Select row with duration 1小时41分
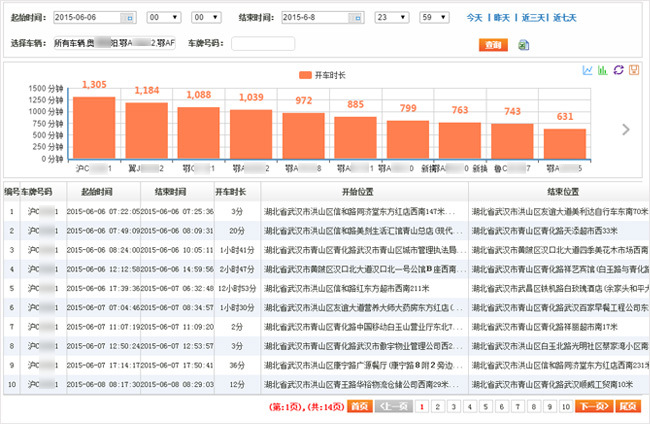650x424 pixels. pos(326,250)
